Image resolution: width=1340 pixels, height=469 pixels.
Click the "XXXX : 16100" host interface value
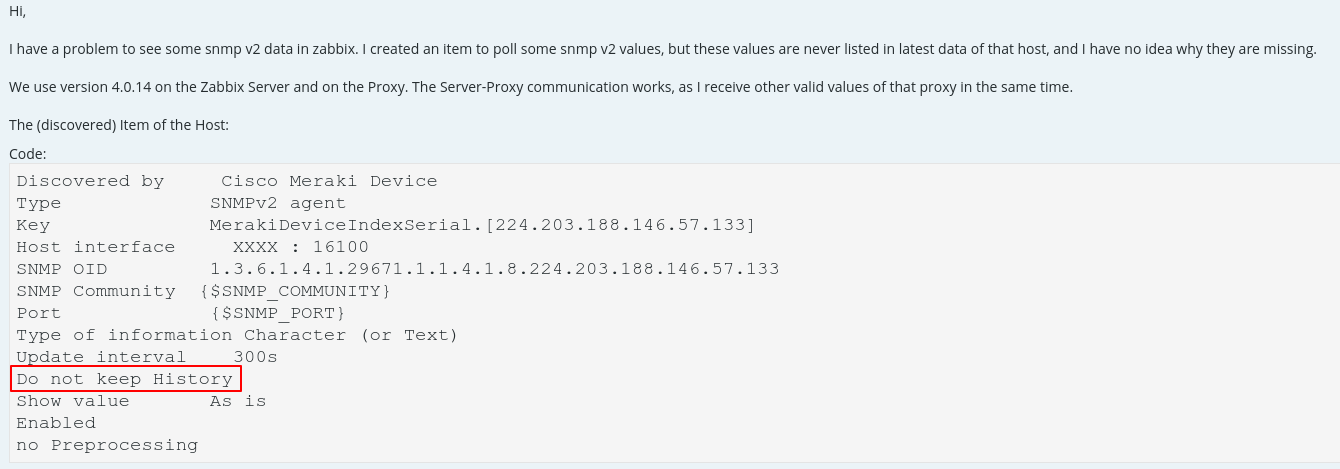pos(300,247)
